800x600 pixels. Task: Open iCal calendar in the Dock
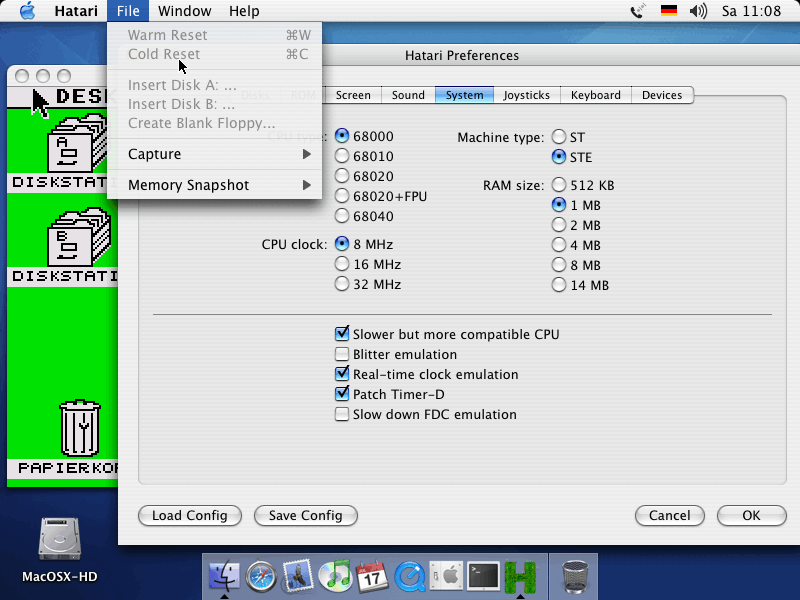pyautogui.click(x=372, y=577)
